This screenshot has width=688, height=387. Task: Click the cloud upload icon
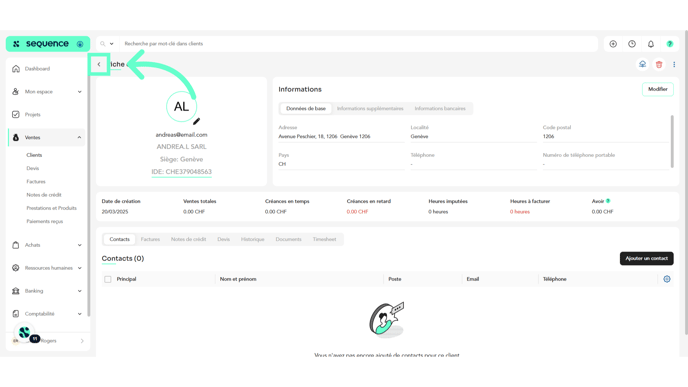tap(642, 64)
